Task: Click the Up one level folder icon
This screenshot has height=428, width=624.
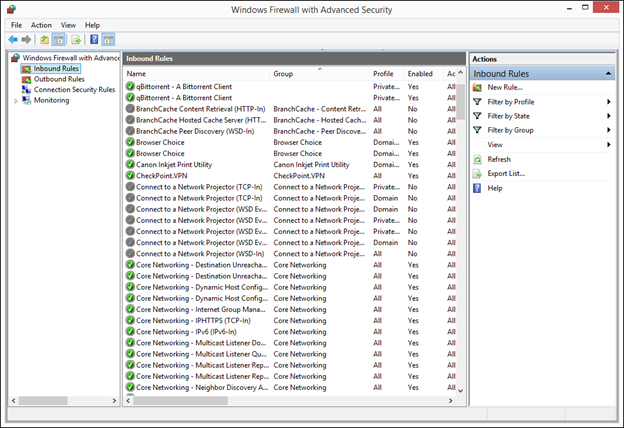Action: click(45, 39)
